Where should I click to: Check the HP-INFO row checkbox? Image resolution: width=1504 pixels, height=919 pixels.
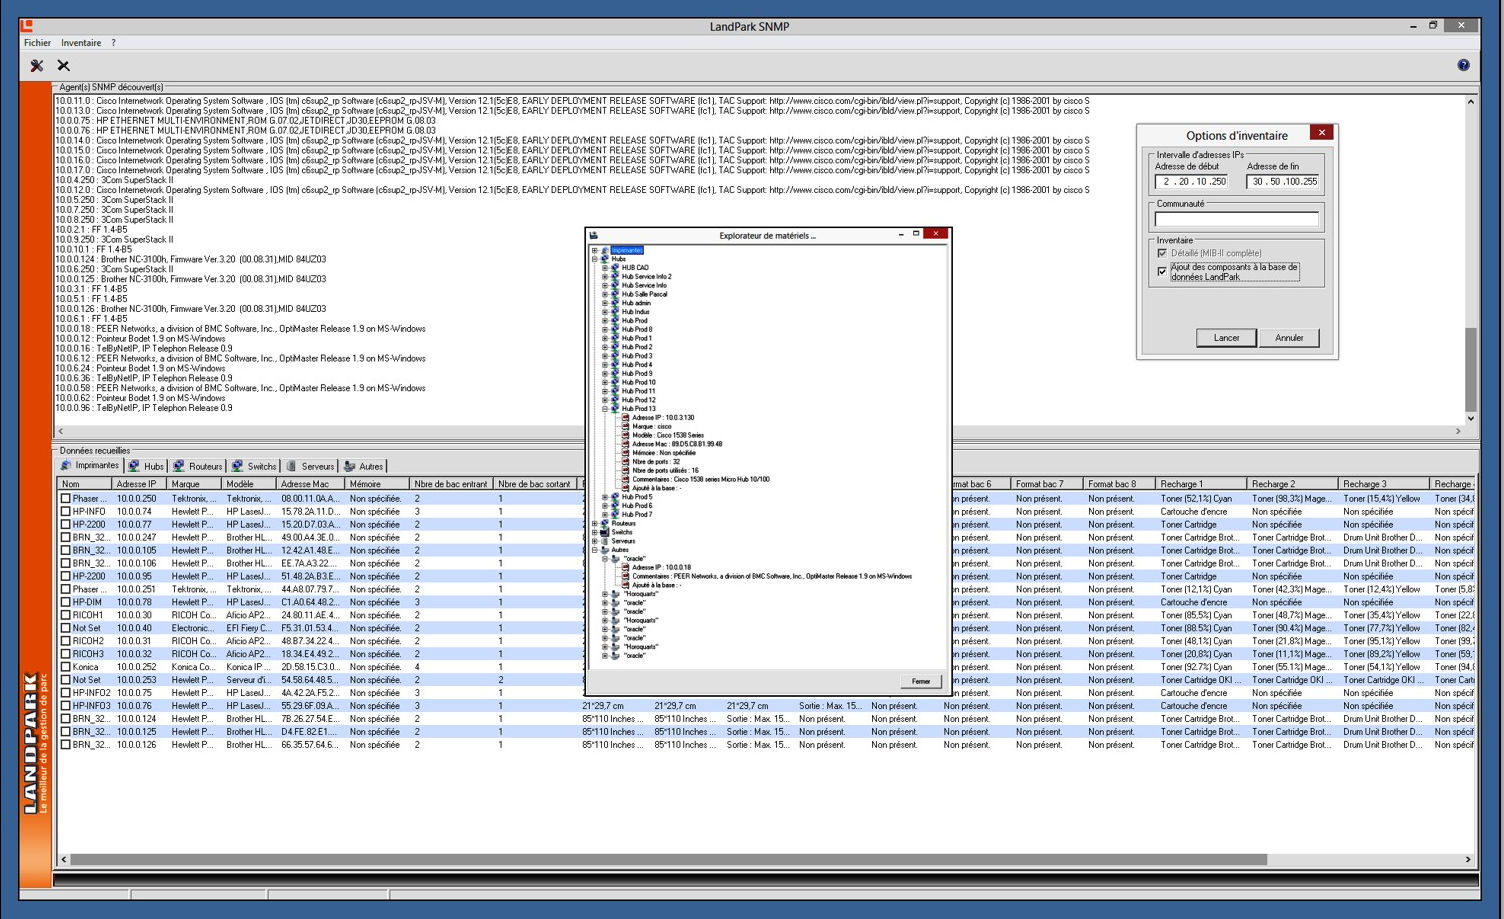coord(66,511)
